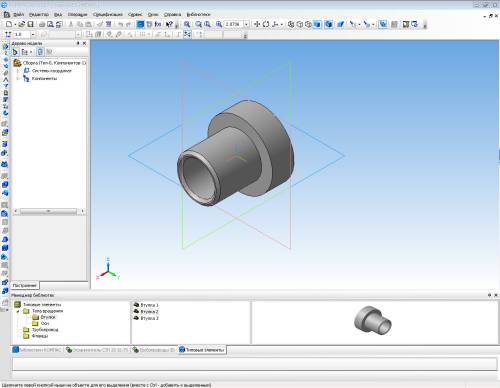Open the Справка menu
The width and height of the screenshot is (500, 388).
tap(172, 14)
